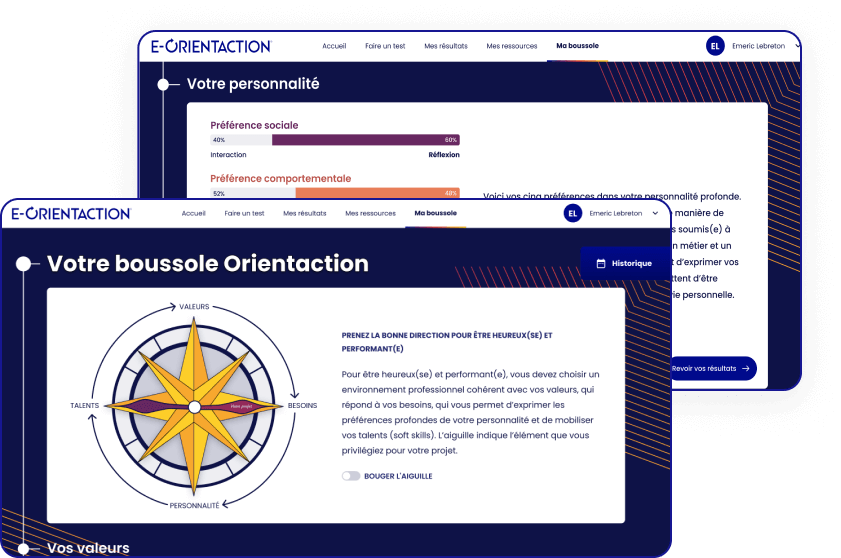The height and width of the screenshot is (558, 841).
Task: Click the arrow icon on Revoir vos résultats
Action: [x=746, y=368]
